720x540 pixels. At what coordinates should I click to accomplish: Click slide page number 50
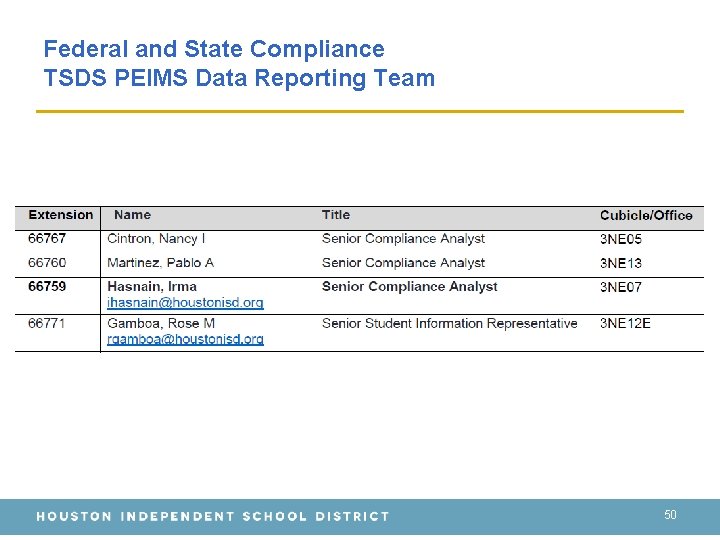click(670, 515)
